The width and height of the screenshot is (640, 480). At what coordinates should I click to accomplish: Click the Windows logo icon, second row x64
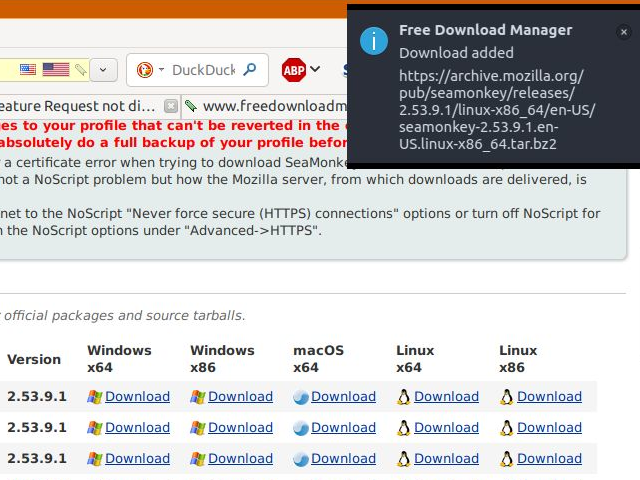[95, 428]
